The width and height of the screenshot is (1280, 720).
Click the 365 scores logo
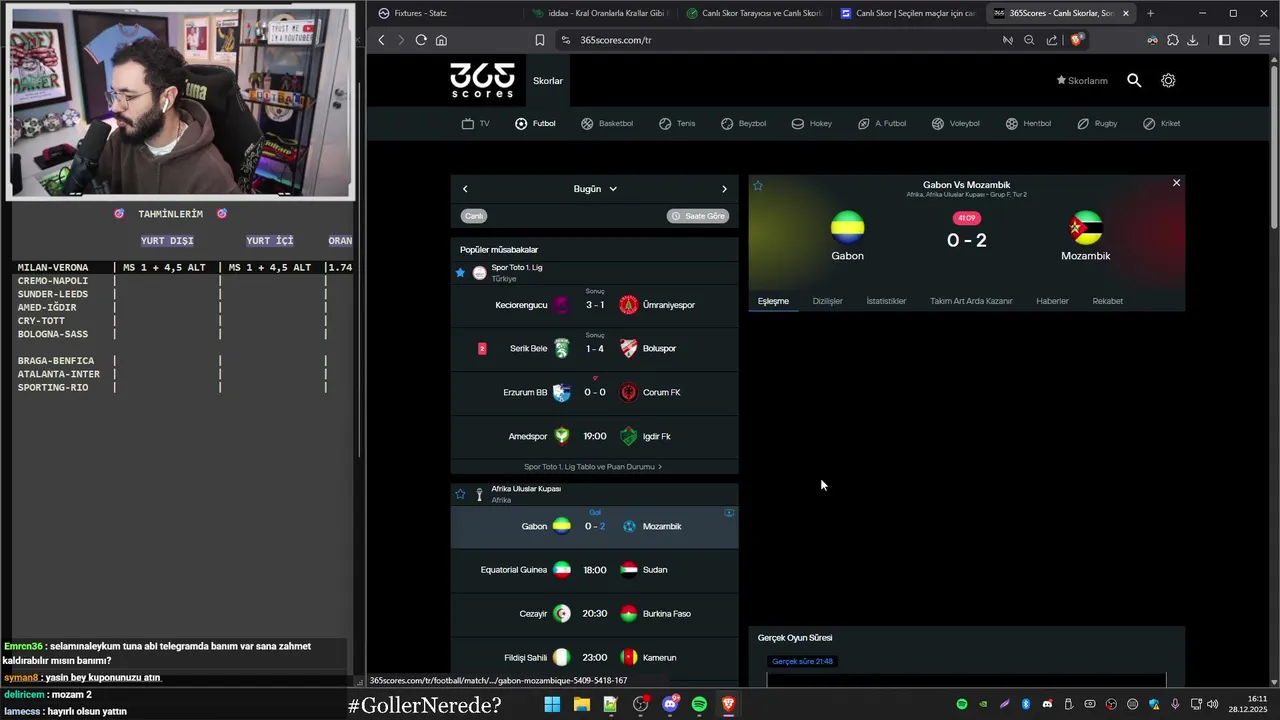[482, 80]
